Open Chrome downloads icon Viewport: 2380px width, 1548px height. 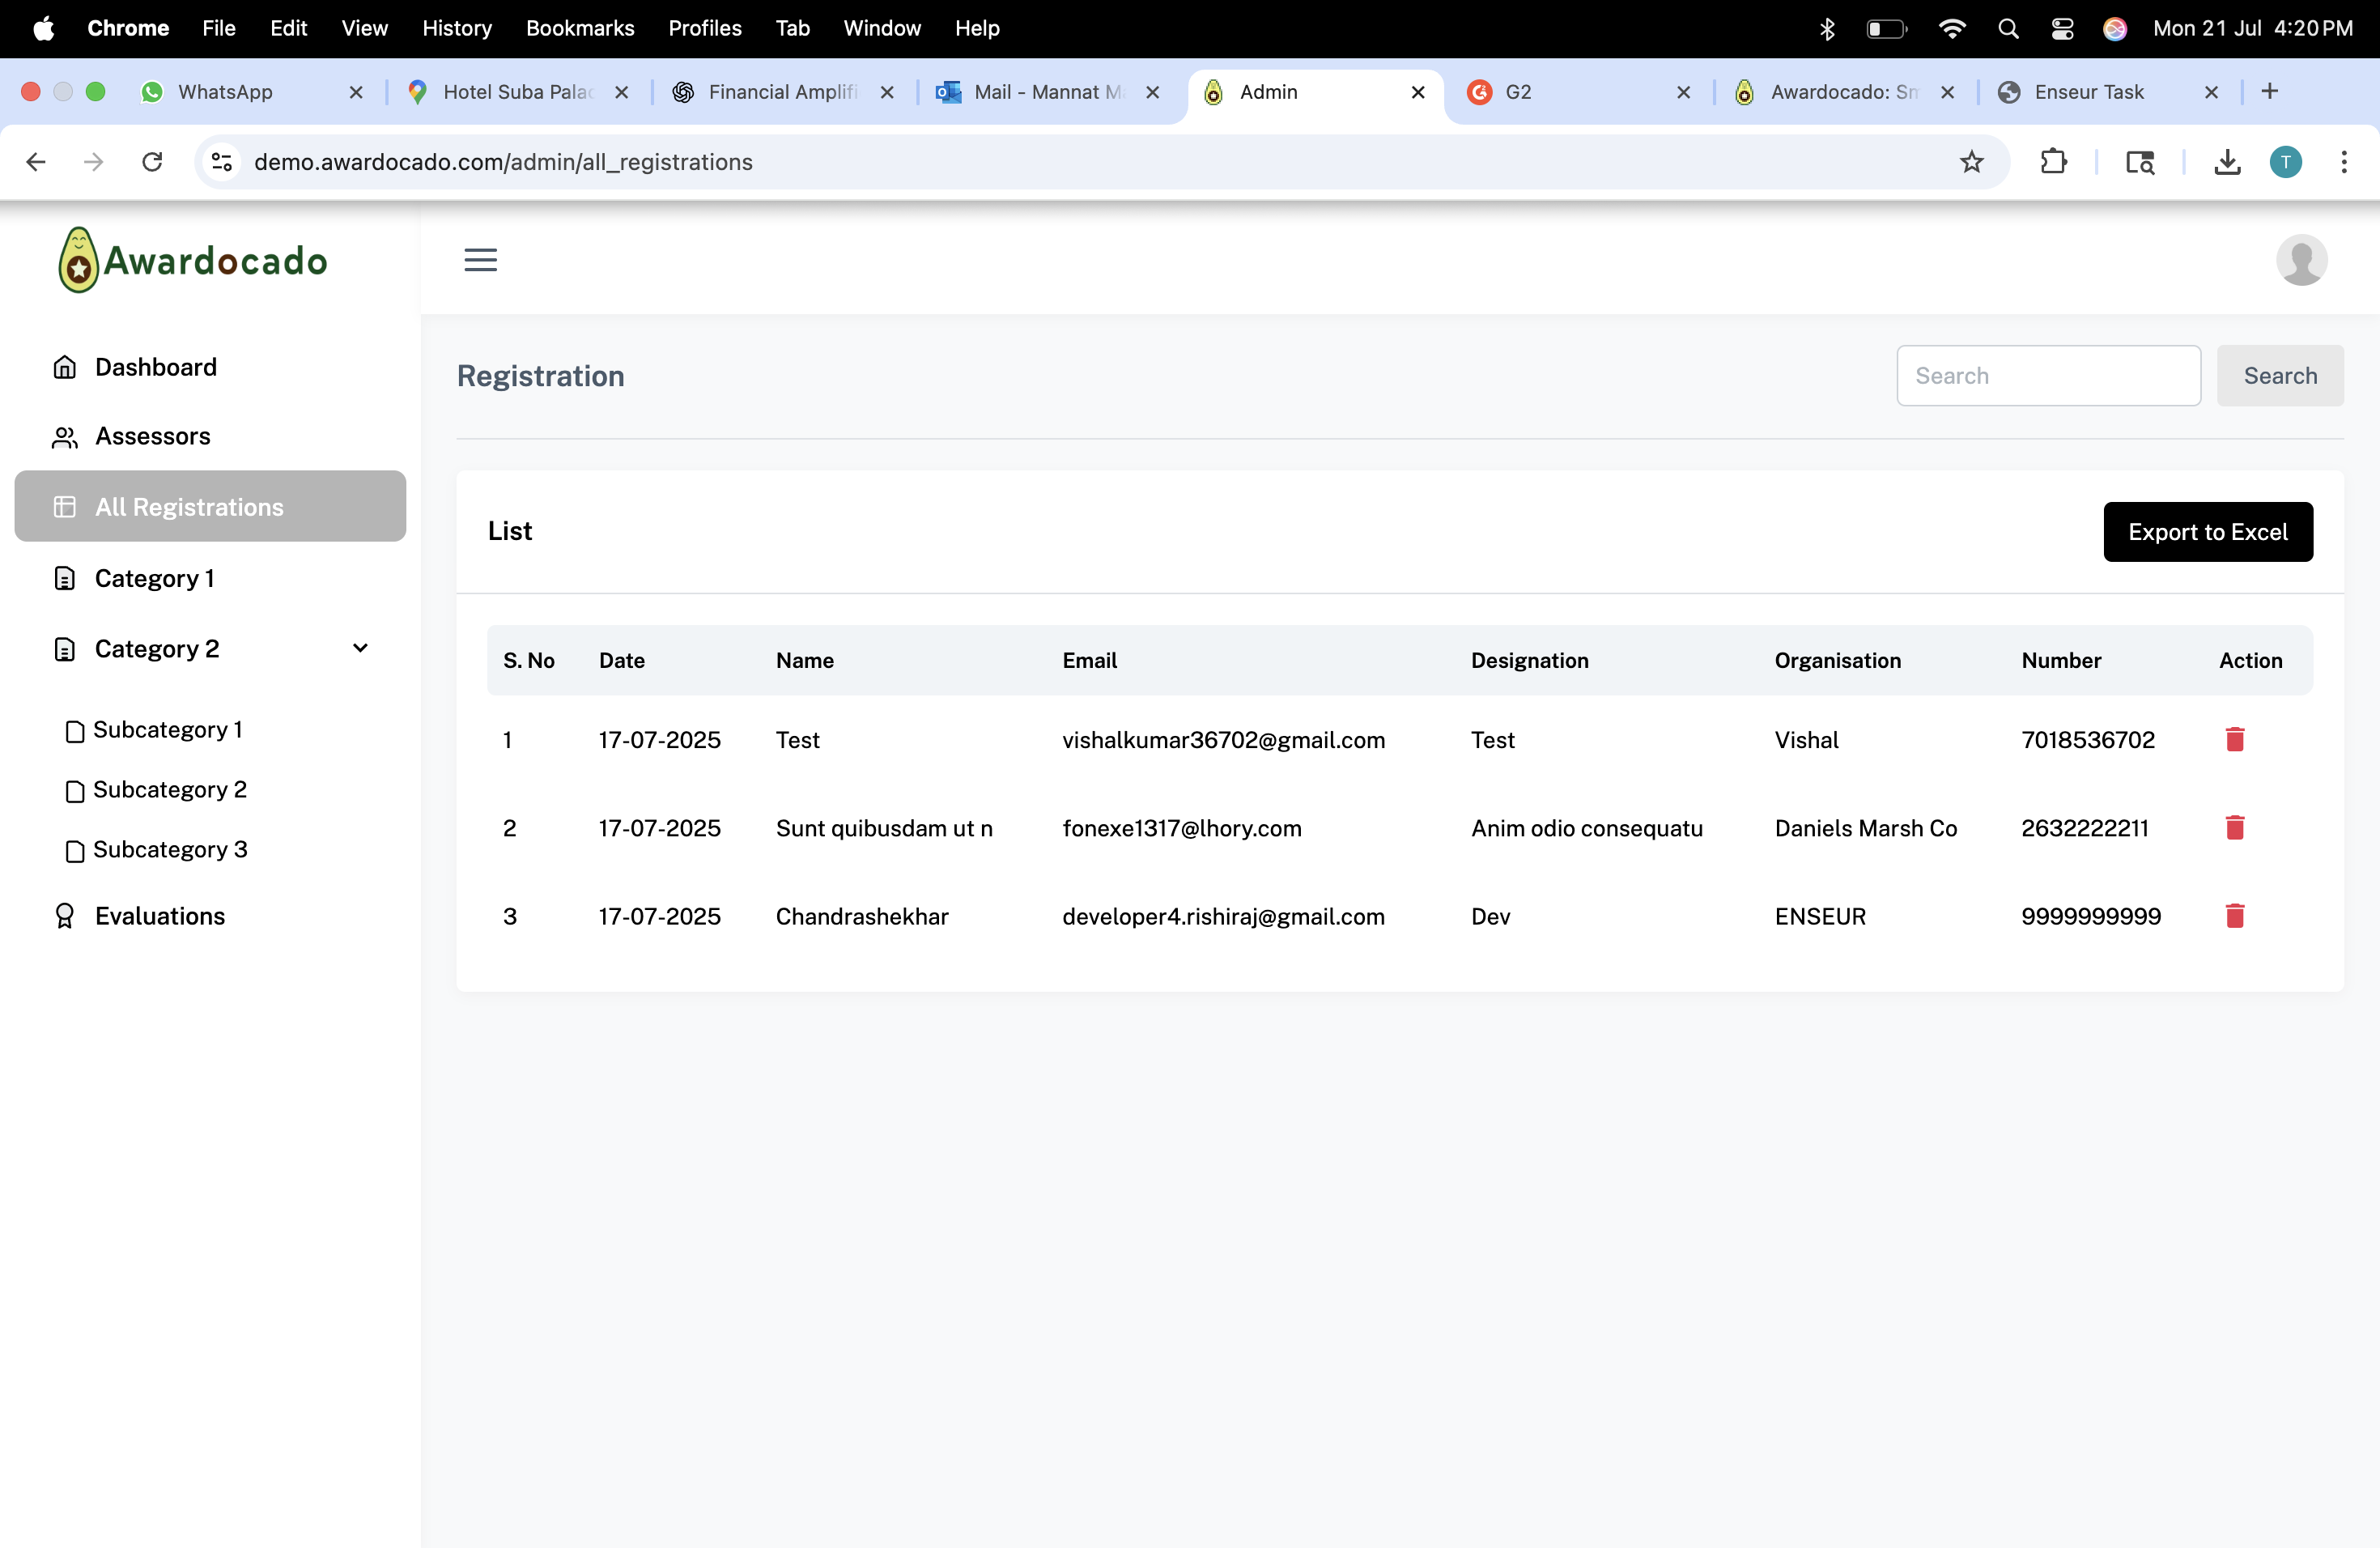(2227, 162)
